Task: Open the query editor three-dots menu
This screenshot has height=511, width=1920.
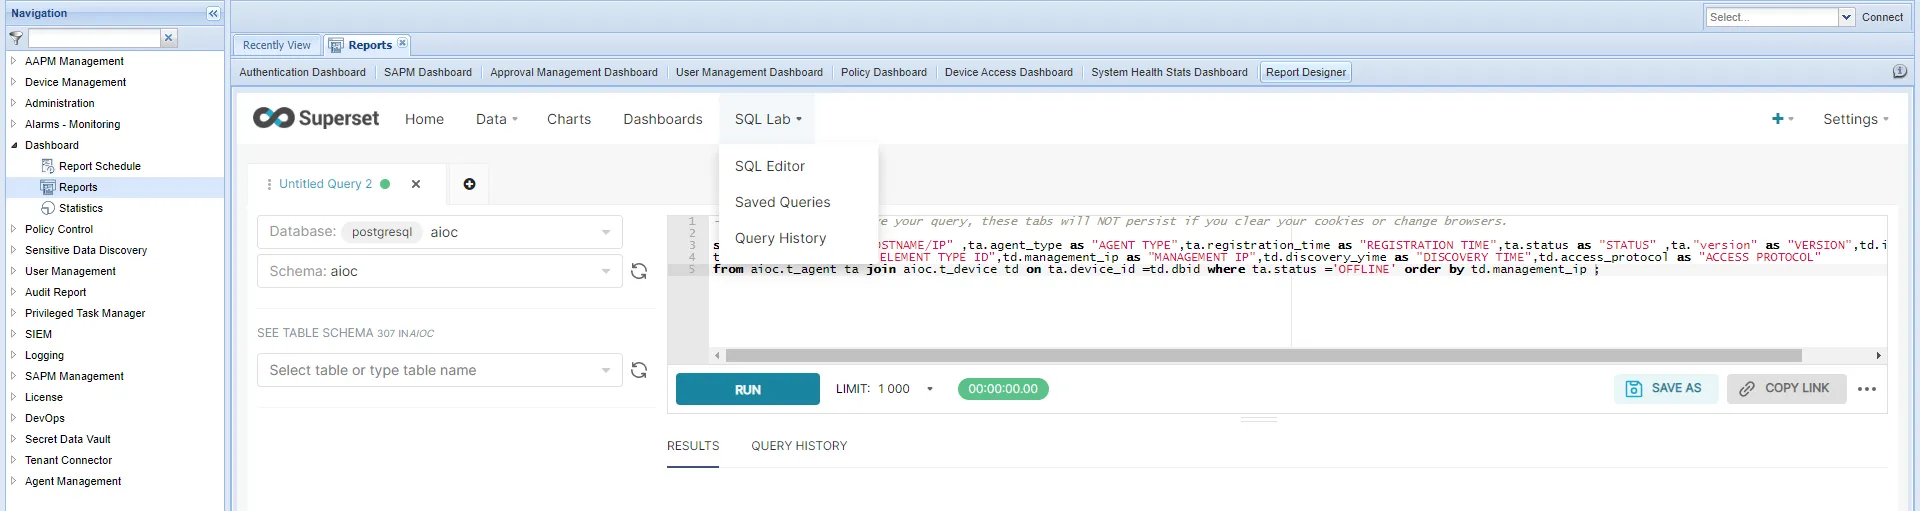Action: tap(1867, 389)
